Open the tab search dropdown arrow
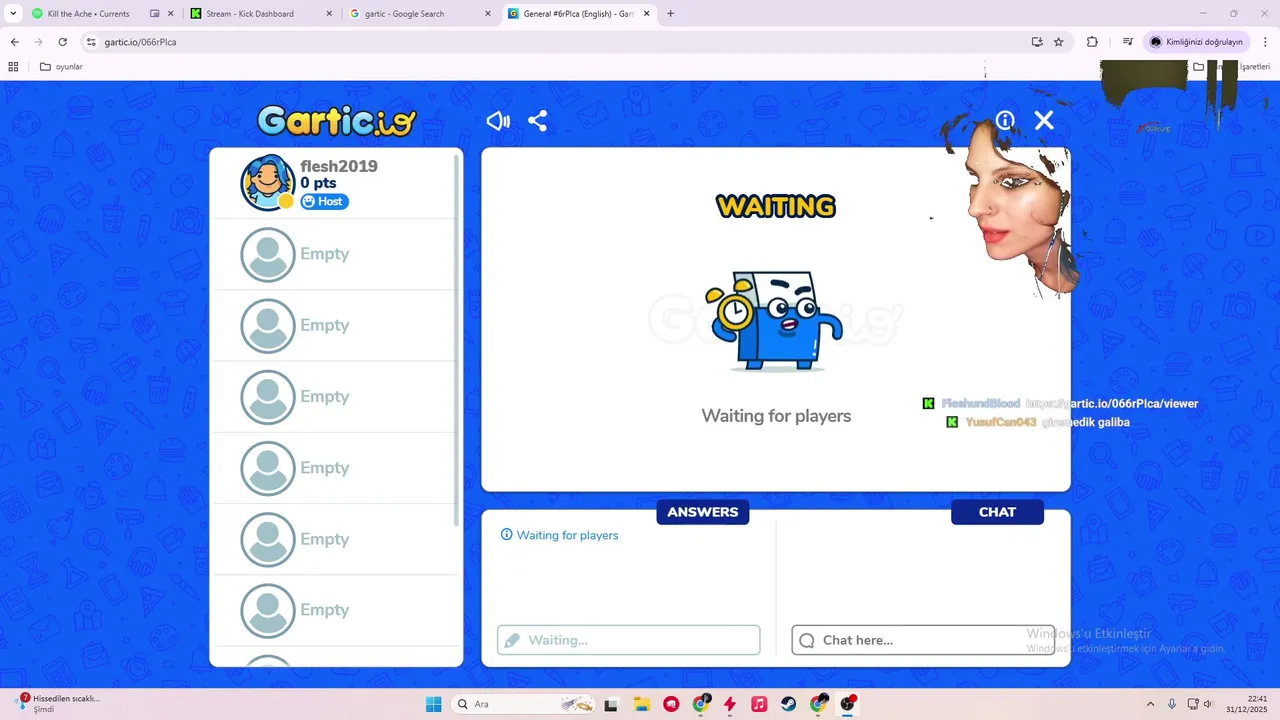Viewport: 1280px width, 720px height. coord(13,14)
